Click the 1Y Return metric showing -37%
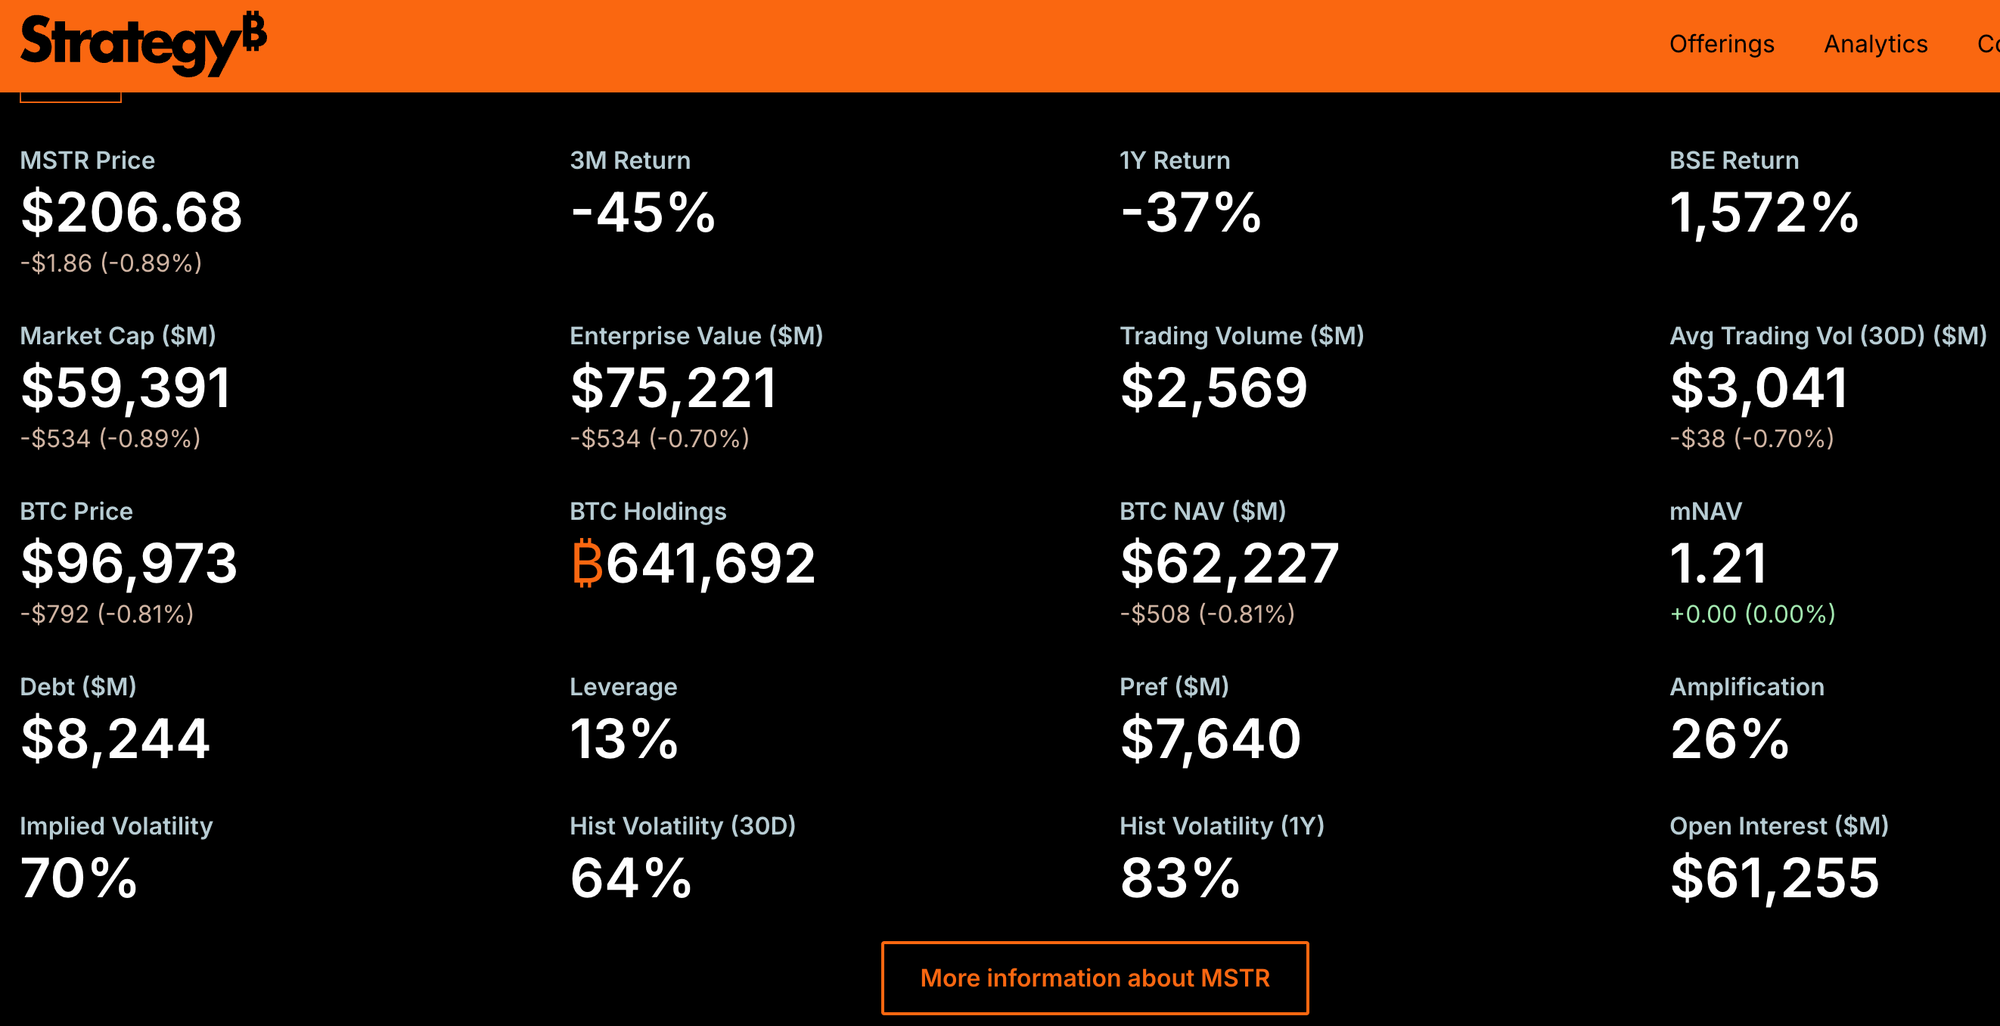The image size is (2000, 1026). pos(1190,211)
